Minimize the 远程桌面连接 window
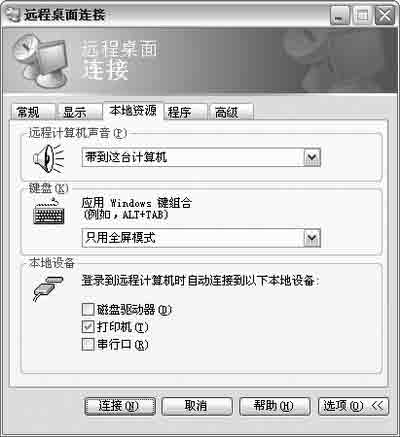The image size is (400, 437). (340, 15)
